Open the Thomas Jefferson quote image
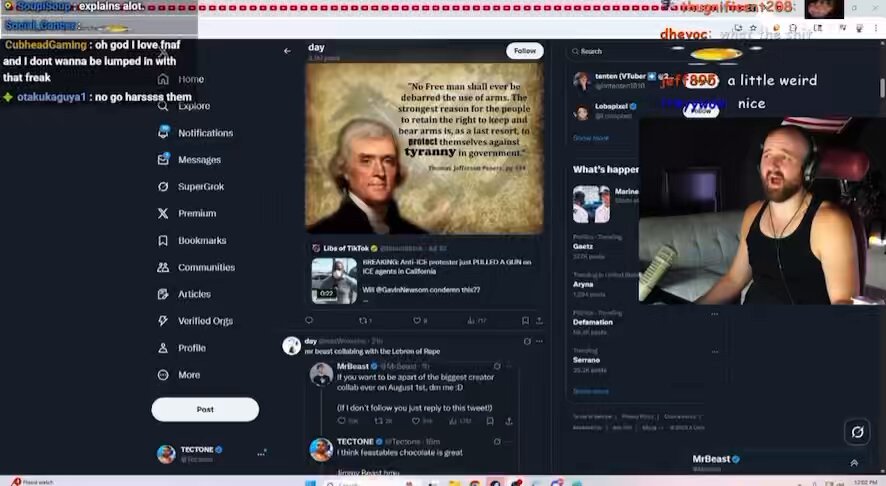This screenshot has height=486, width=886. (424, 147)
